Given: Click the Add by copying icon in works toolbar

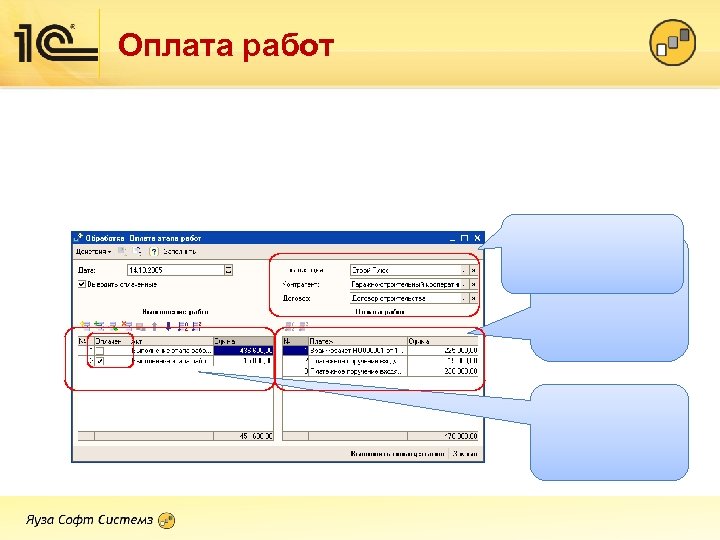Looking at the screenshot, I should point(99,326).
